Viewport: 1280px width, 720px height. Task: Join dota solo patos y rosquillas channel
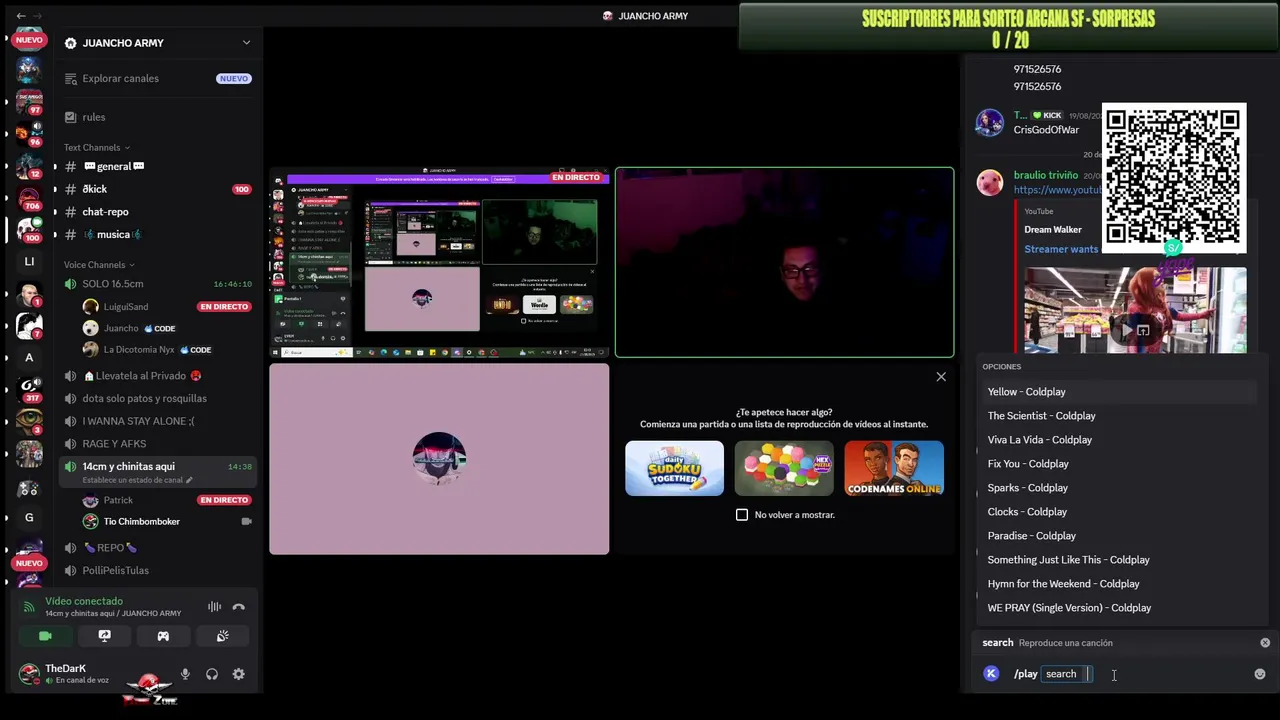158,398
